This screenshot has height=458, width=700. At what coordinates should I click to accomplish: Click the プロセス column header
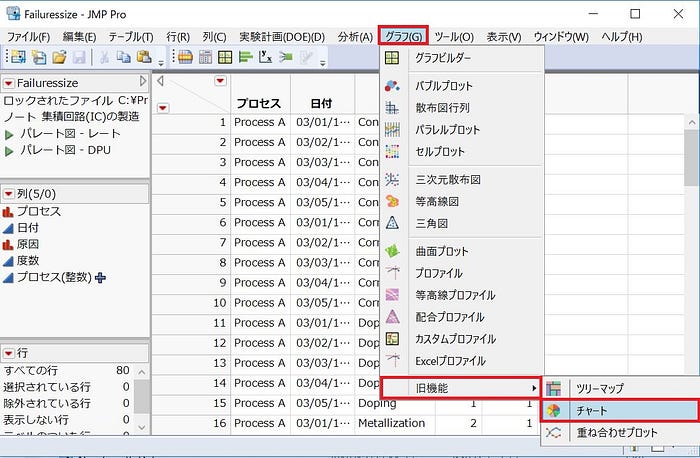(x=259, y=104)
